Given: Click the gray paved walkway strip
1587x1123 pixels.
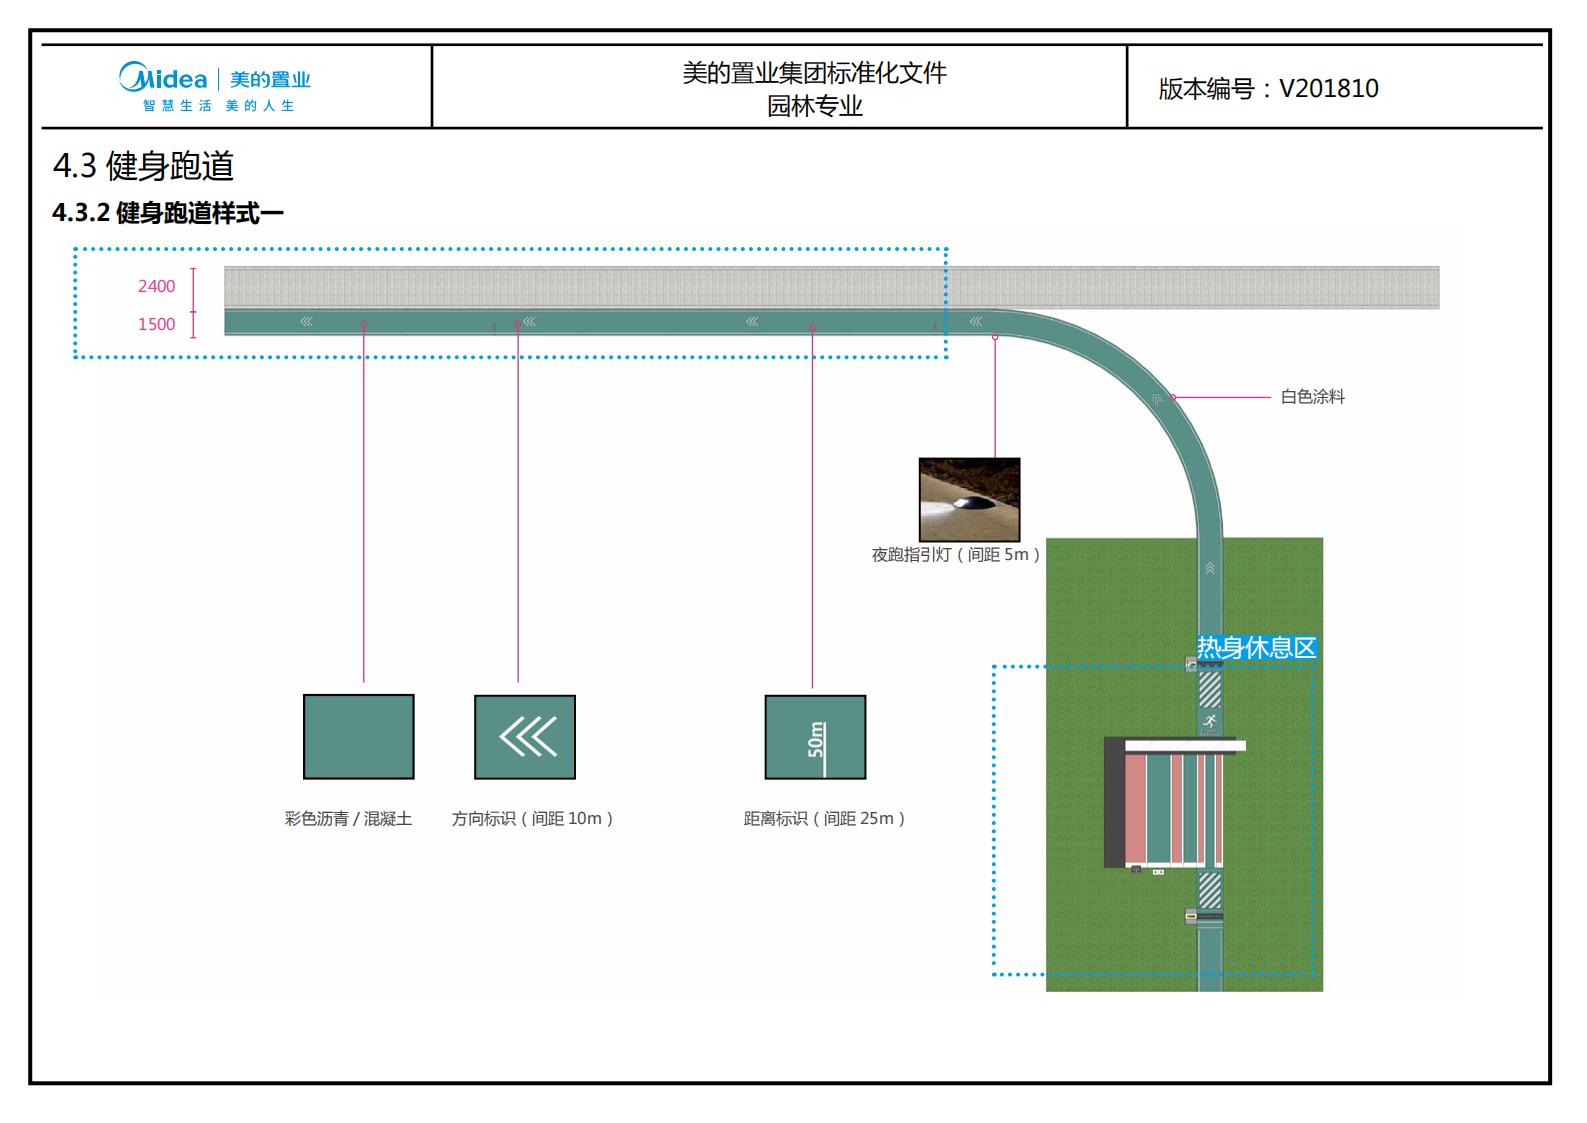Looking at the screenshot, I should 831,288.
